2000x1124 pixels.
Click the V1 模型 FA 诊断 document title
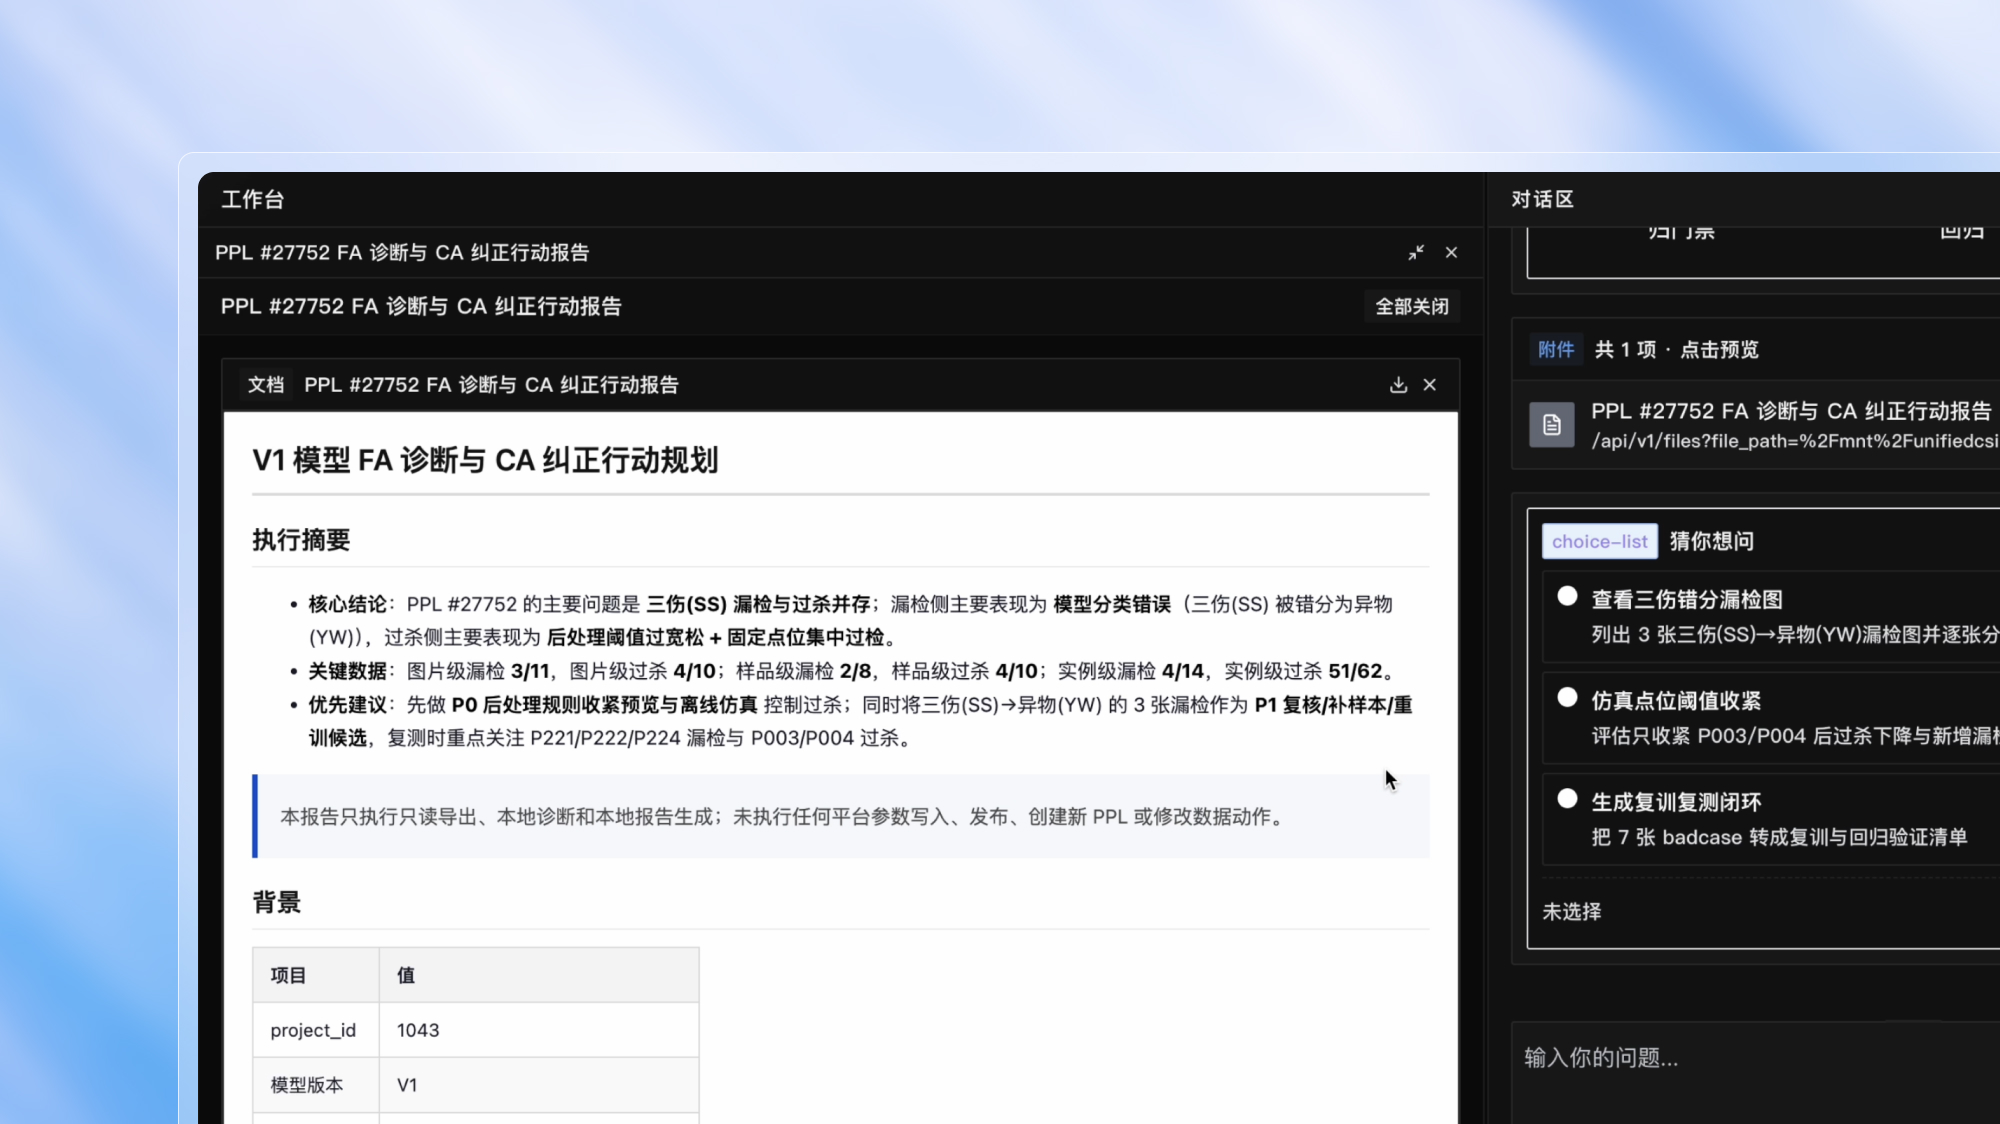(x=485, y=460)
